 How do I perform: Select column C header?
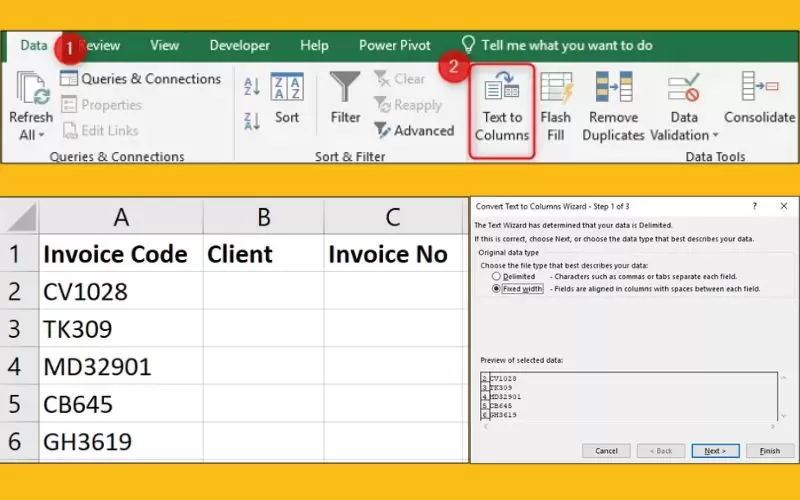point(393,217)
